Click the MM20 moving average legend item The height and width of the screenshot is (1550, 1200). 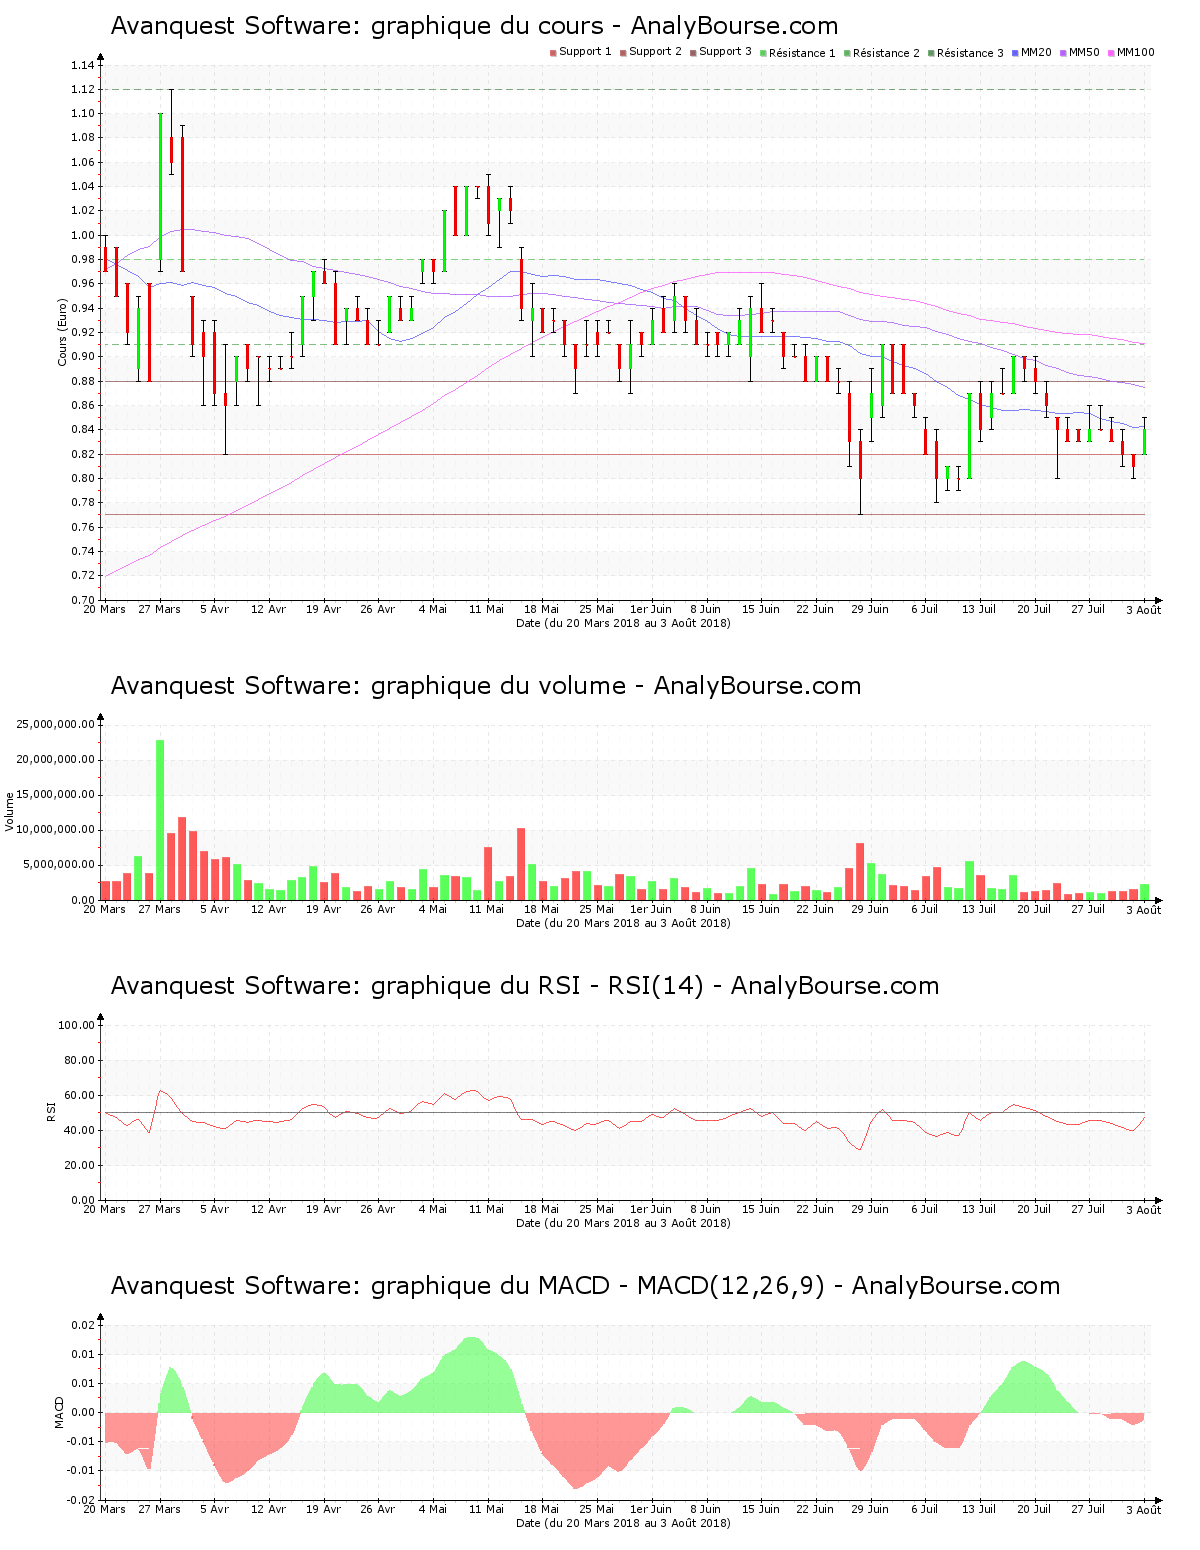[1032, 52]
